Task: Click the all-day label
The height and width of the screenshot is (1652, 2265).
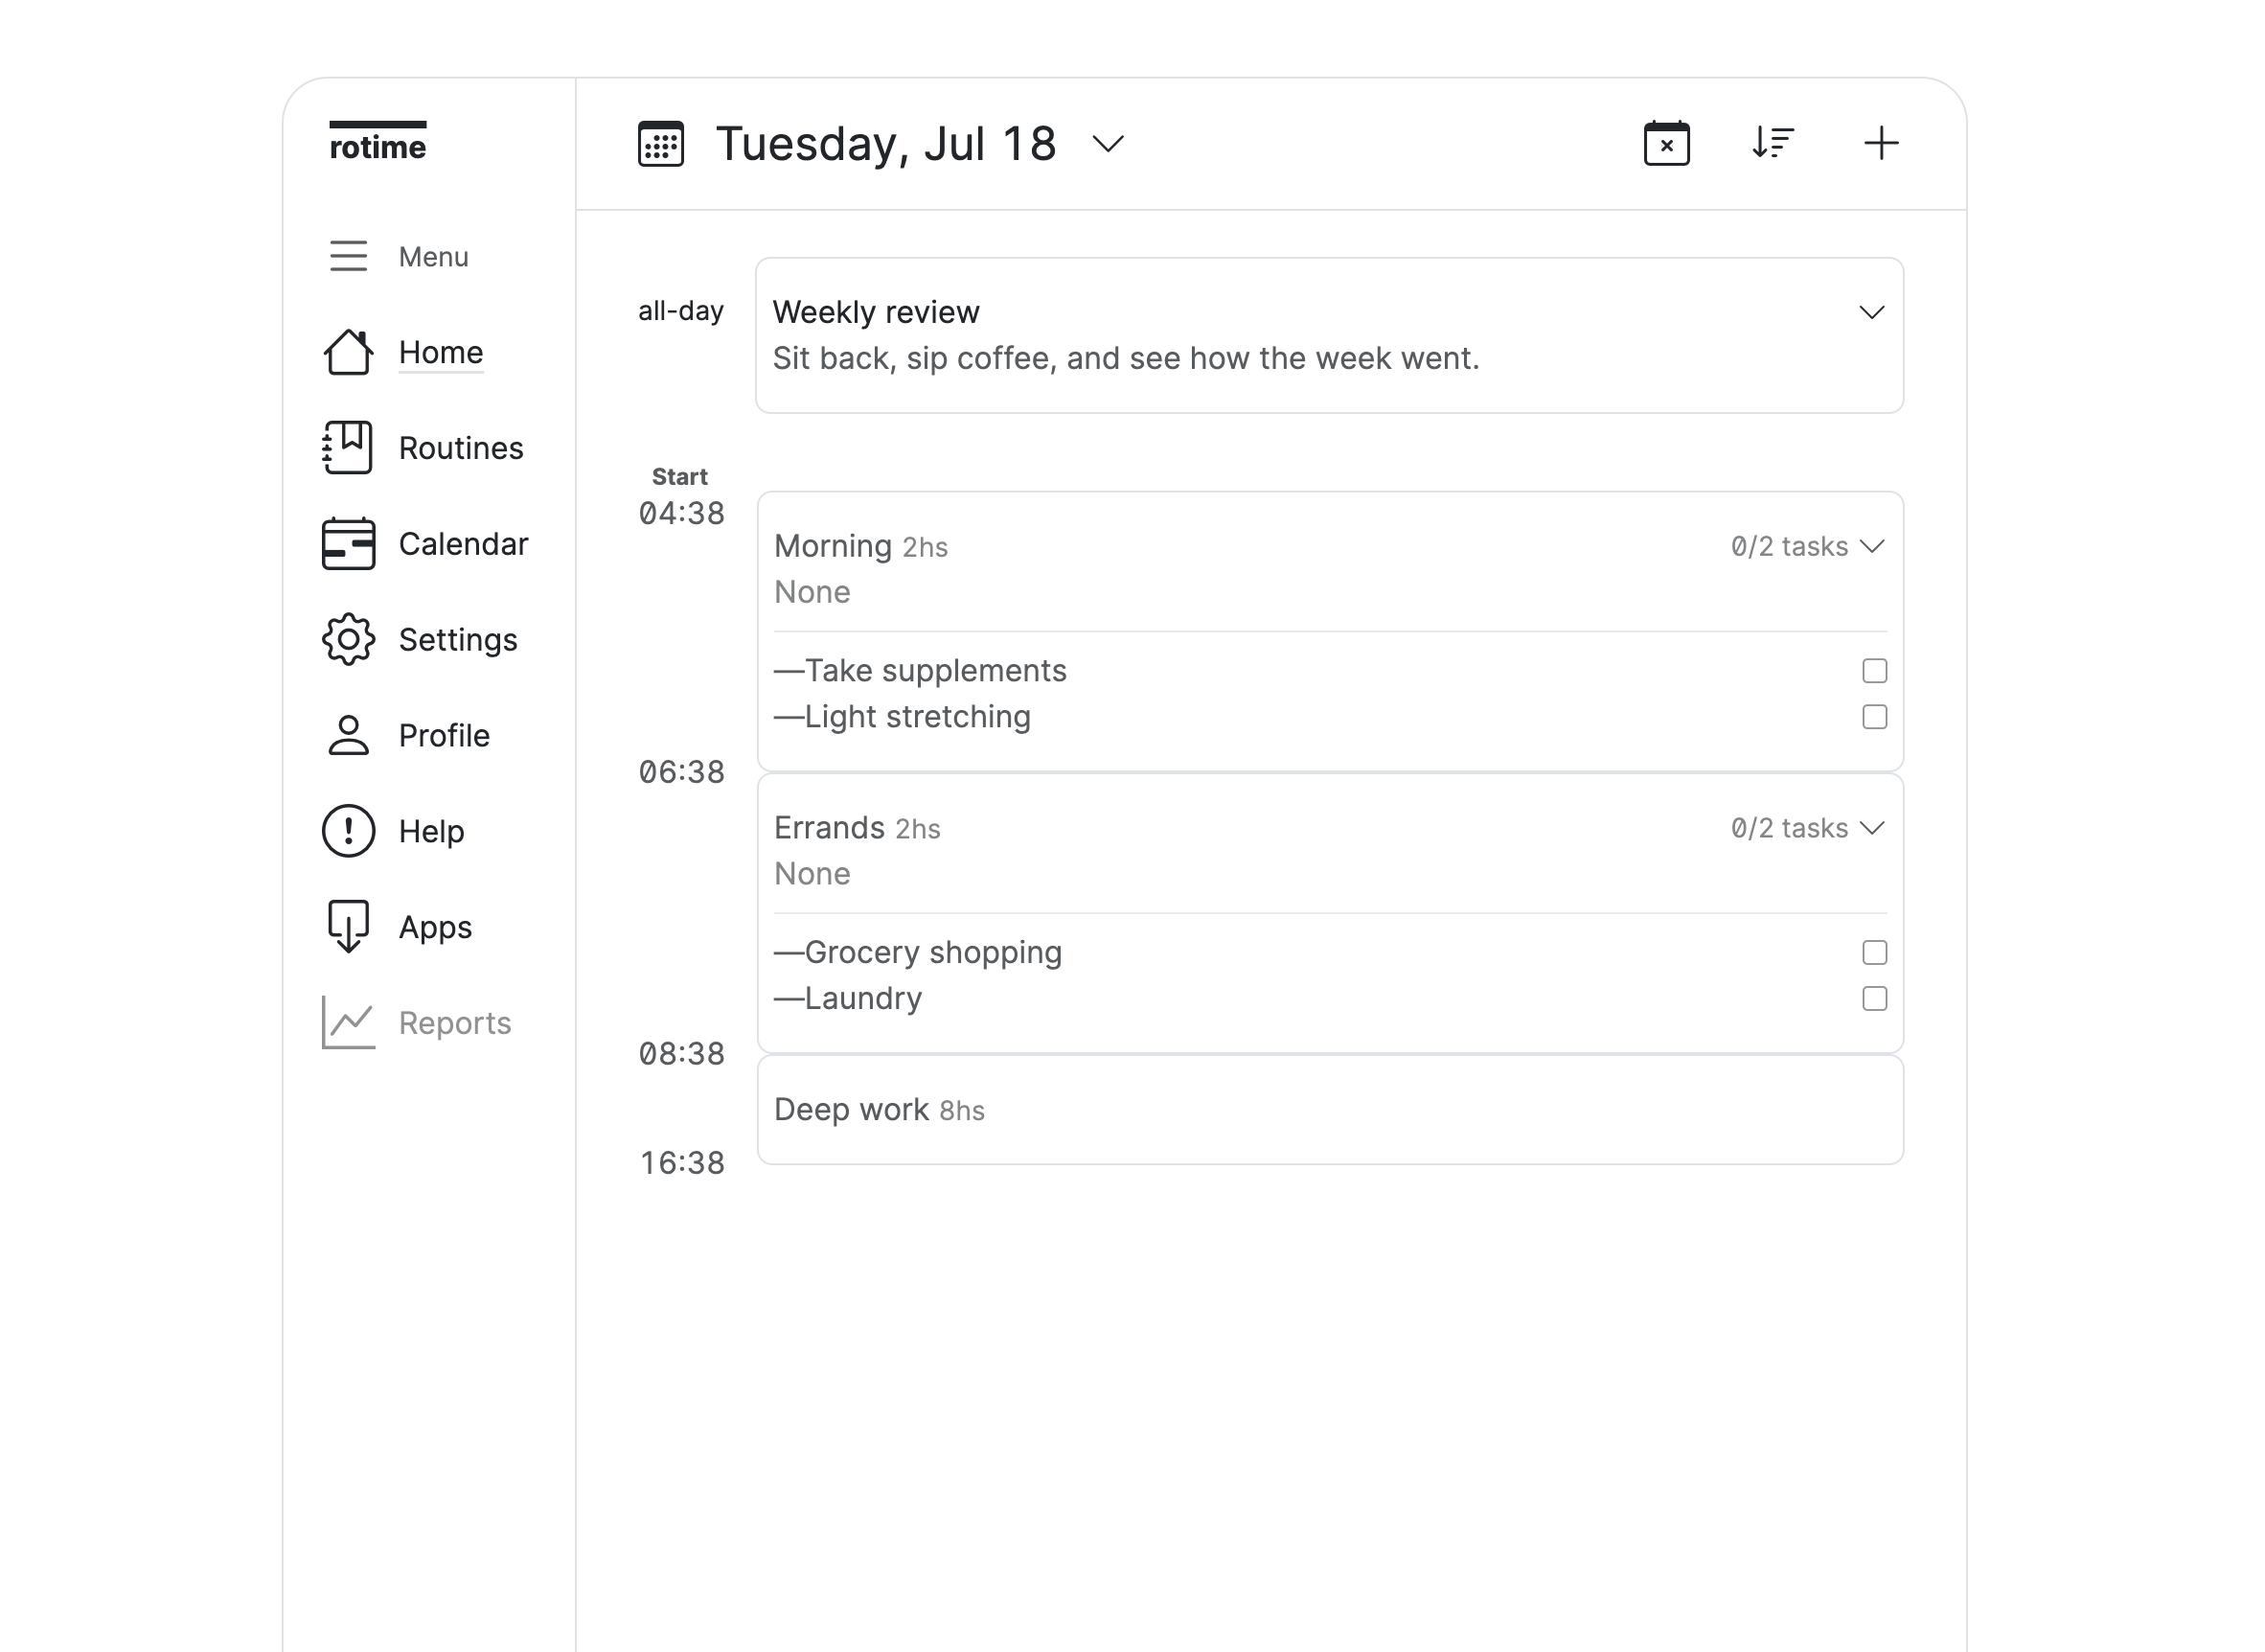Action: coord(681,311)
